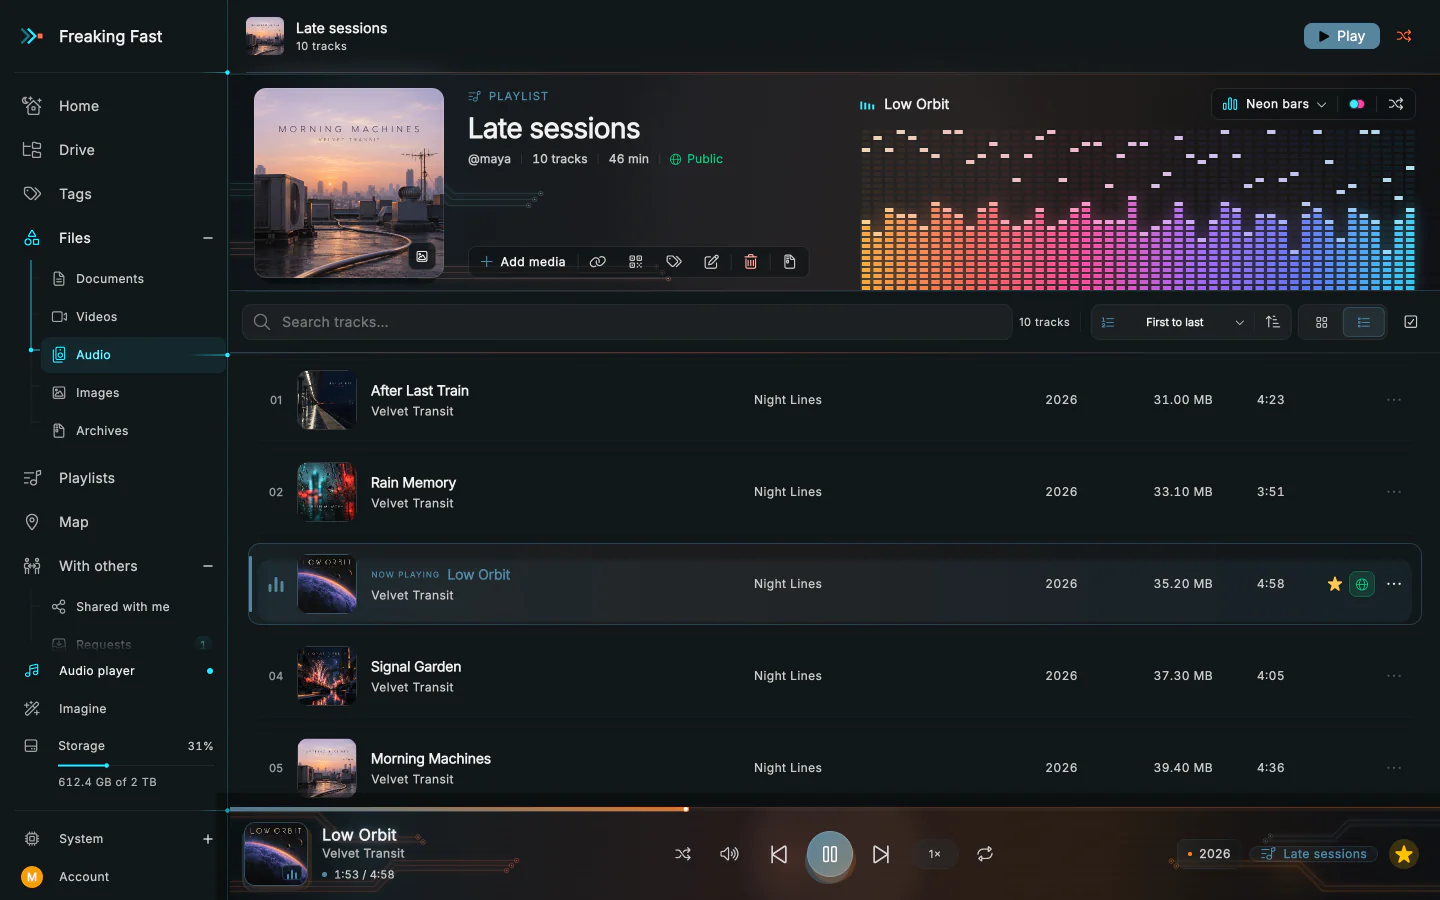Click the globe icon on Low Orbit row

[1362, 584]
